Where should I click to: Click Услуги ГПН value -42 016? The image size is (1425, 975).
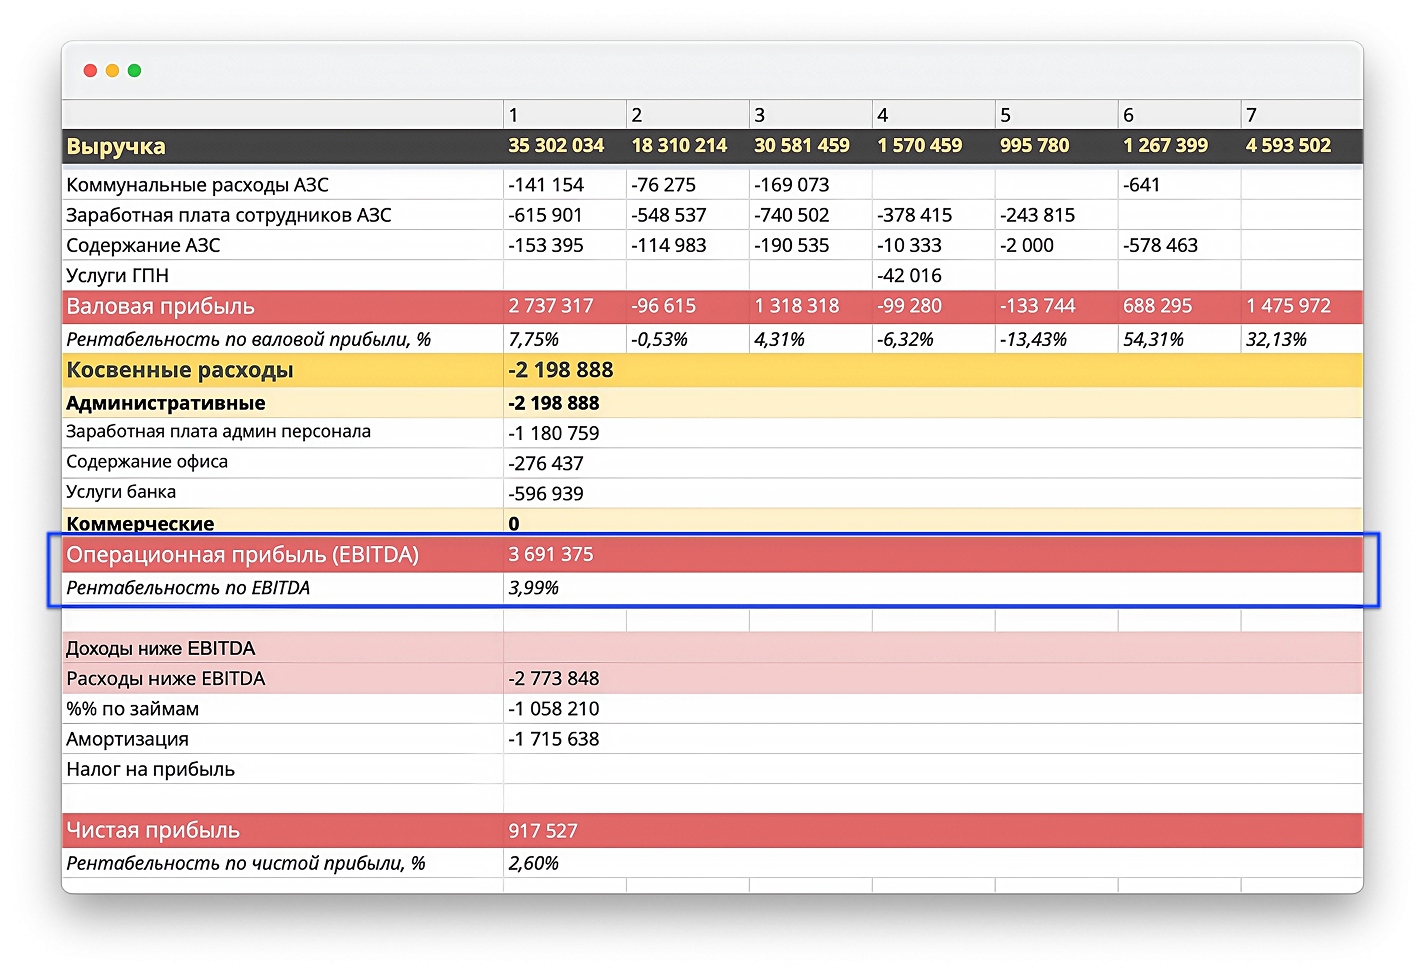(909, 276)
